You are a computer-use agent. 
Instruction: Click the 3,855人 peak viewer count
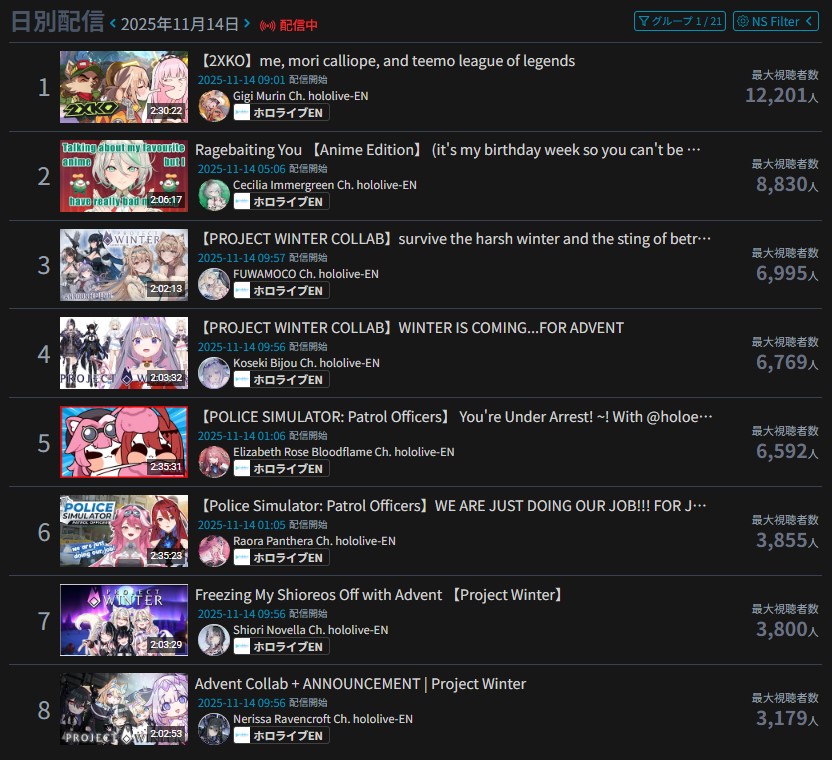tap(787, 540)
